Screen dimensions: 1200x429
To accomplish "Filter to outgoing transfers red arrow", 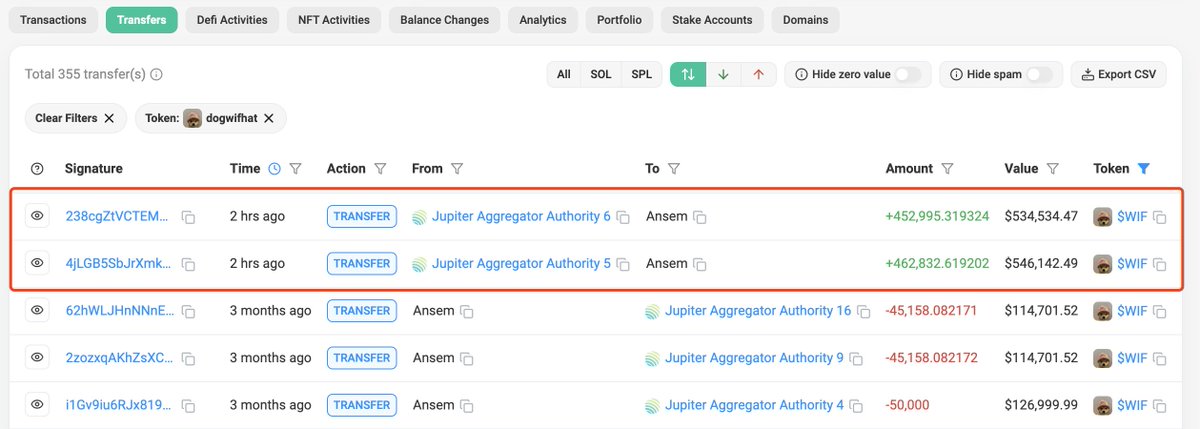I will click(759, 74).
